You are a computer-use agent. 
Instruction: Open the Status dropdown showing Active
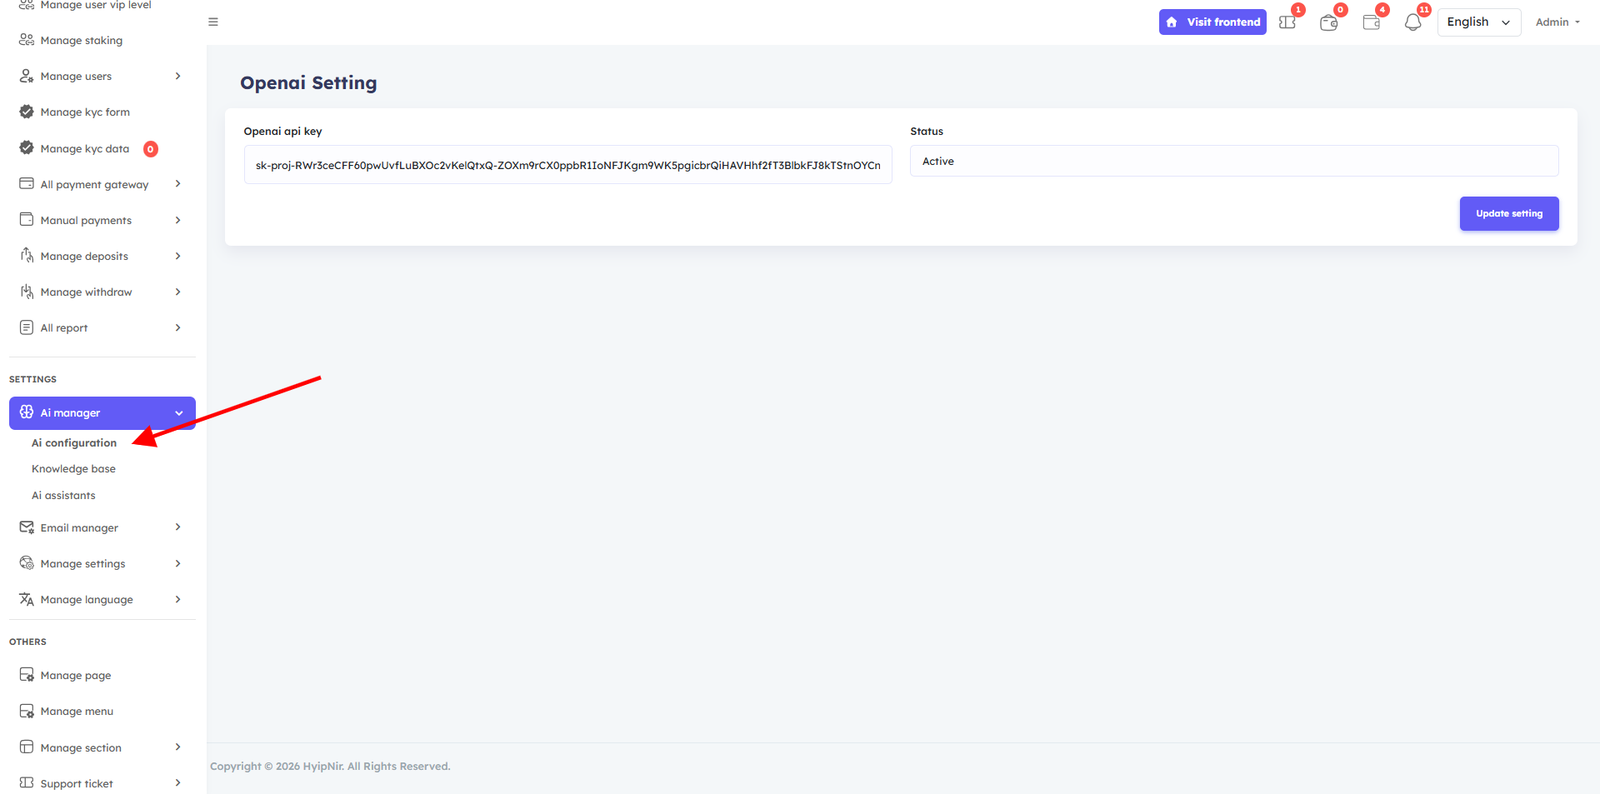tap(1233, 161)
